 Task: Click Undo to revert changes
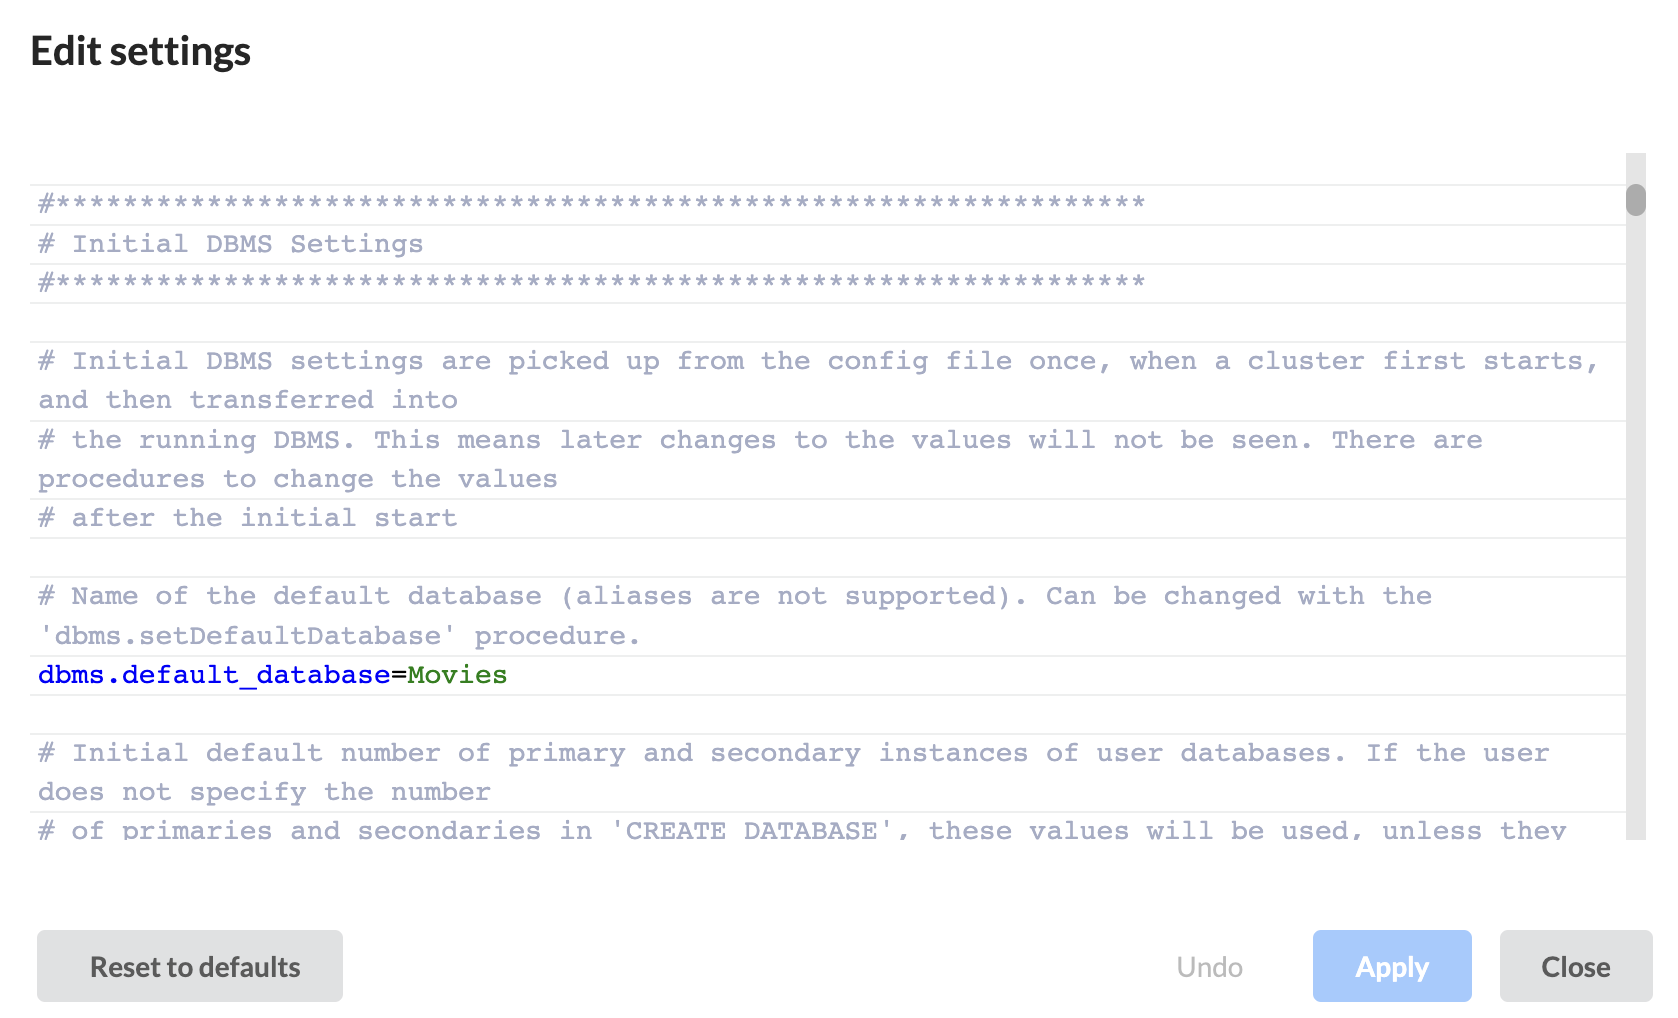point(1209,967)
